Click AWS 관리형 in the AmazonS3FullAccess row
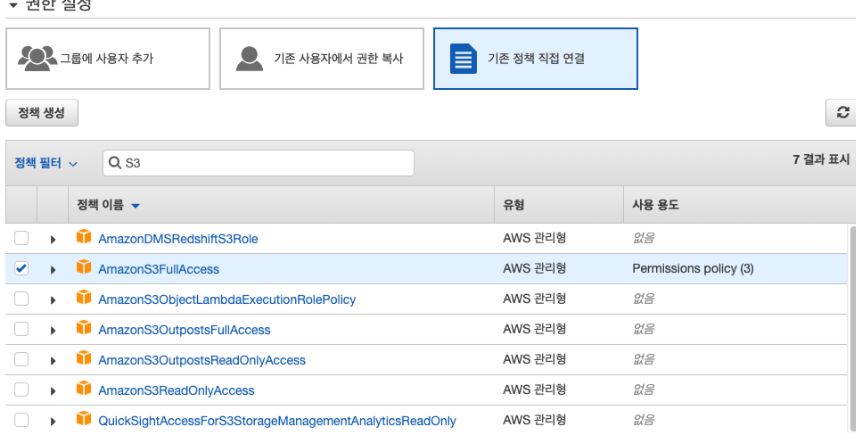Screen dimensions: 856x433 tap(534, 268)
